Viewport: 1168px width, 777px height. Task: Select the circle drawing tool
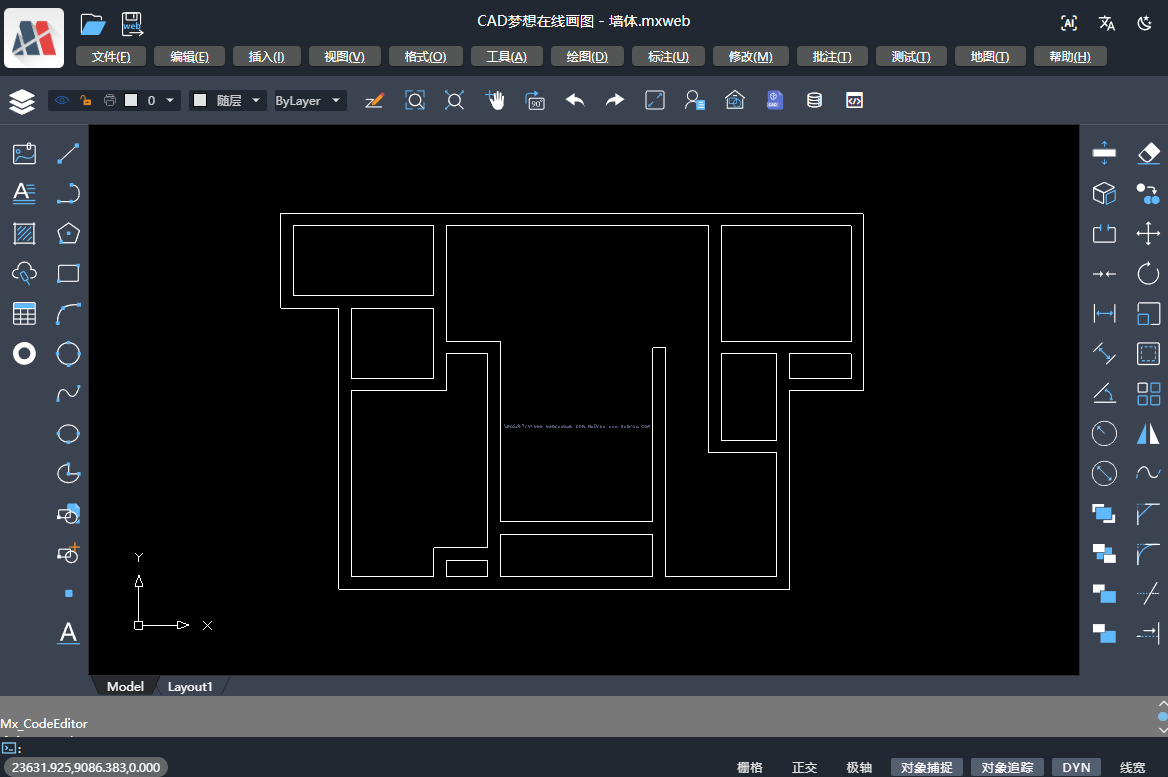point(69,353)
